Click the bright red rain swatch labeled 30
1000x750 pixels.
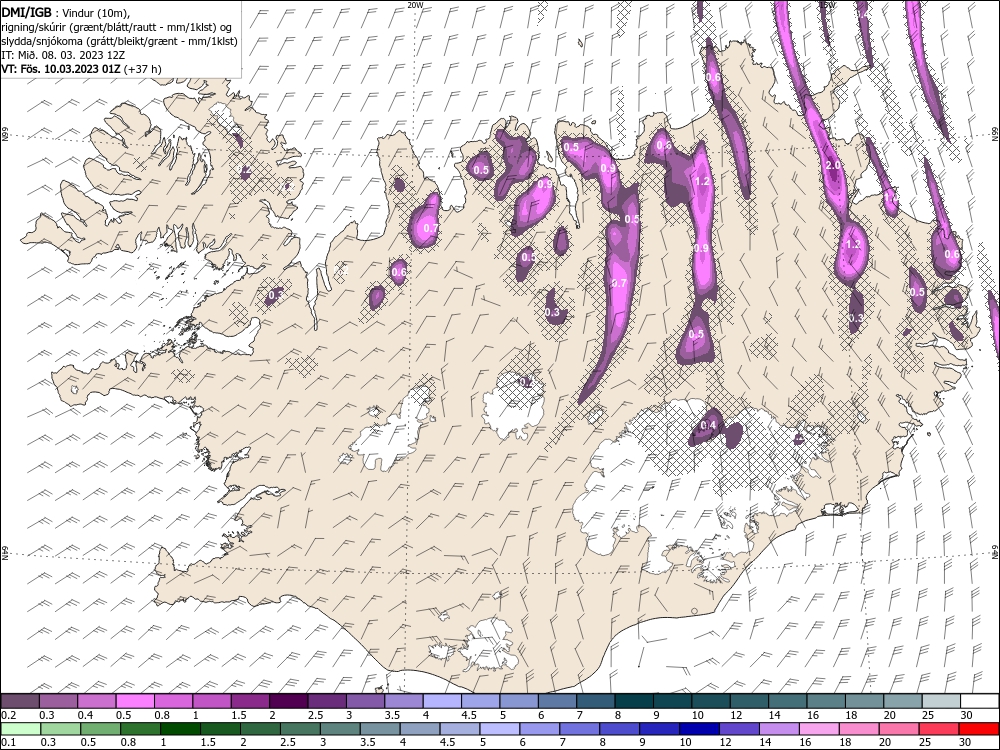point(980,729)
